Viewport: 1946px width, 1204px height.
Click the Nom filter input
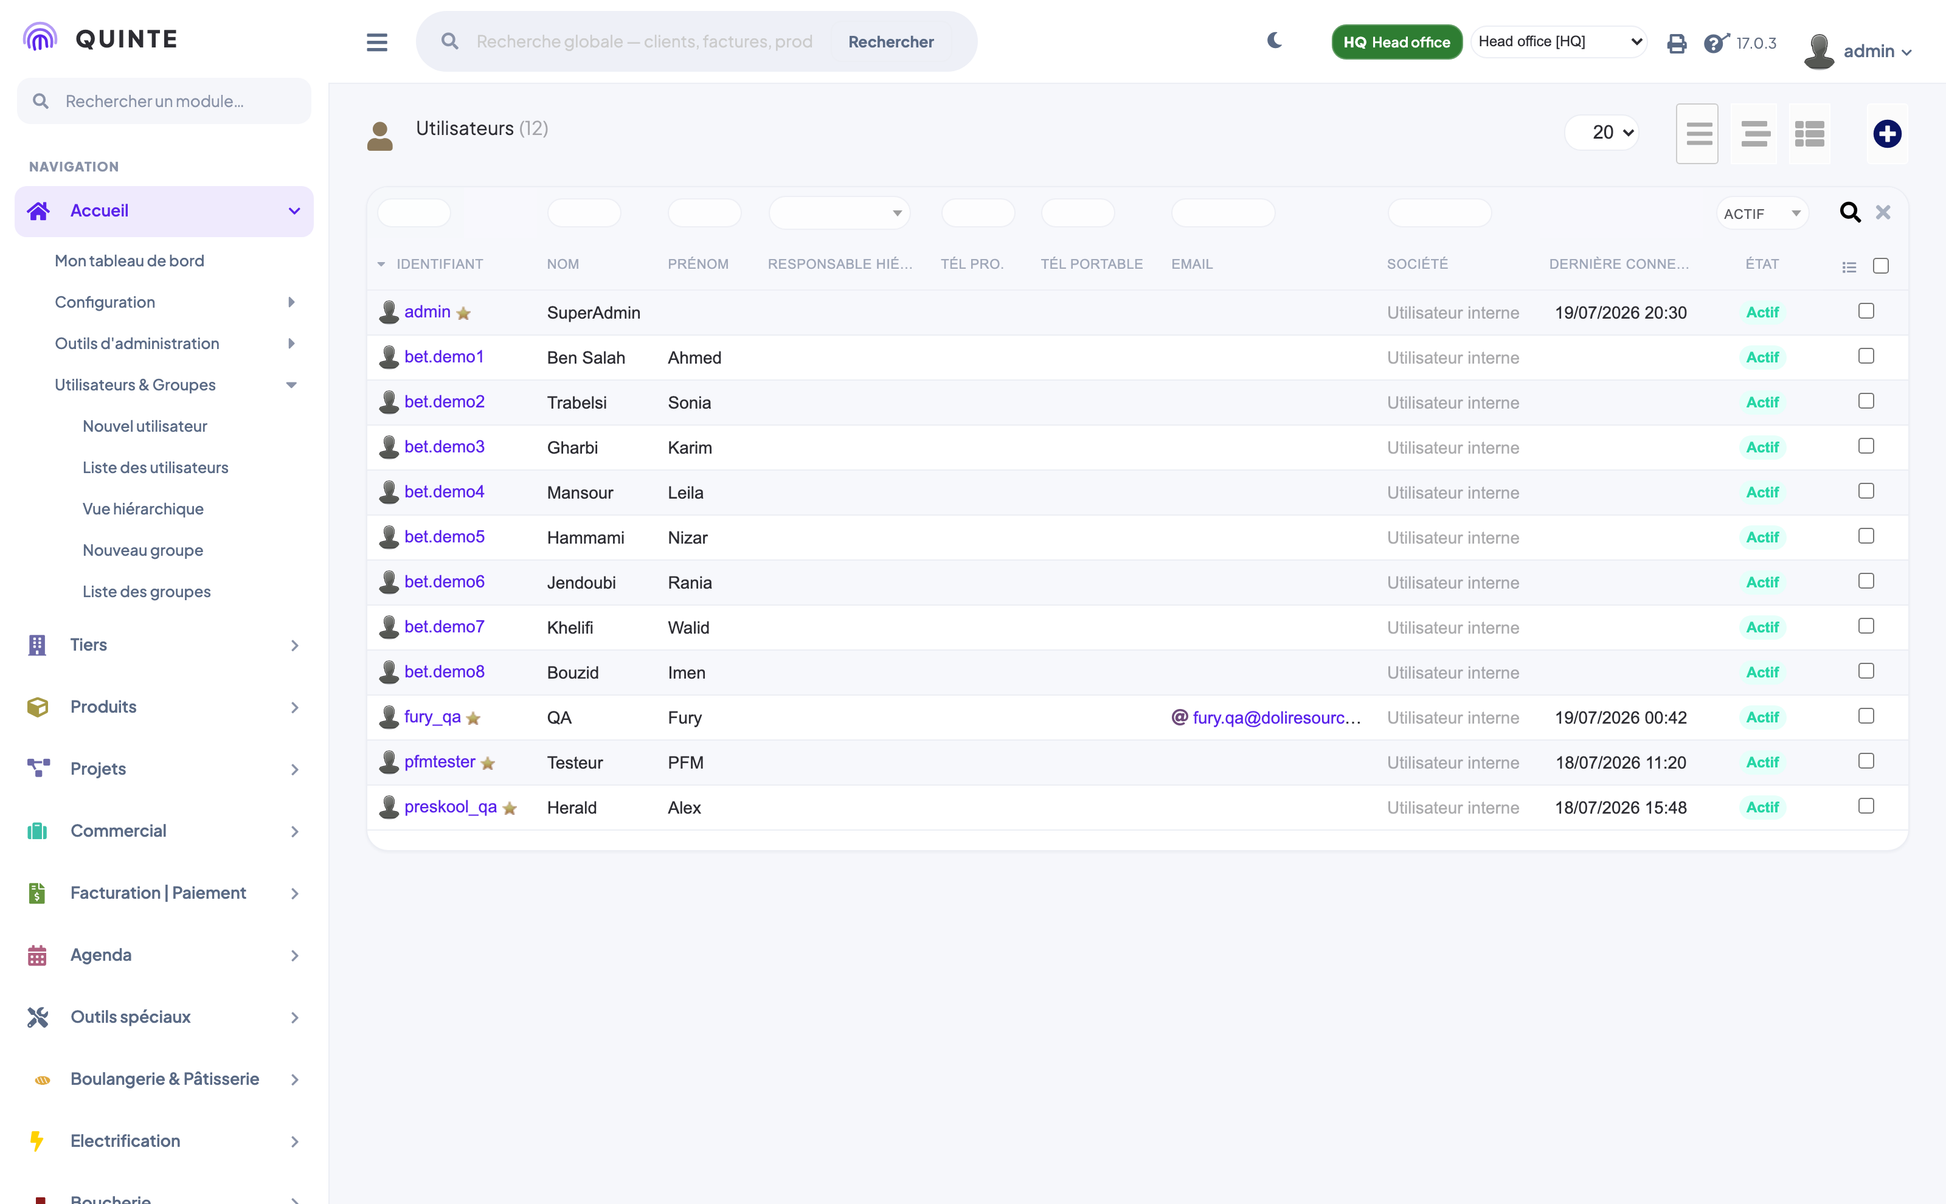(x=584, y=212)
